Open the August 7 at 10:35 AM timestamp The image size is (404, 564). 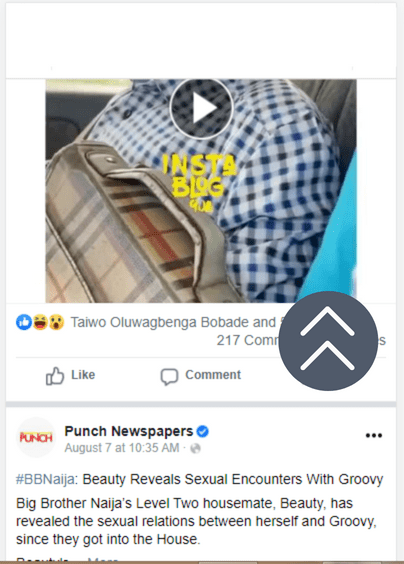pos(122,448)
